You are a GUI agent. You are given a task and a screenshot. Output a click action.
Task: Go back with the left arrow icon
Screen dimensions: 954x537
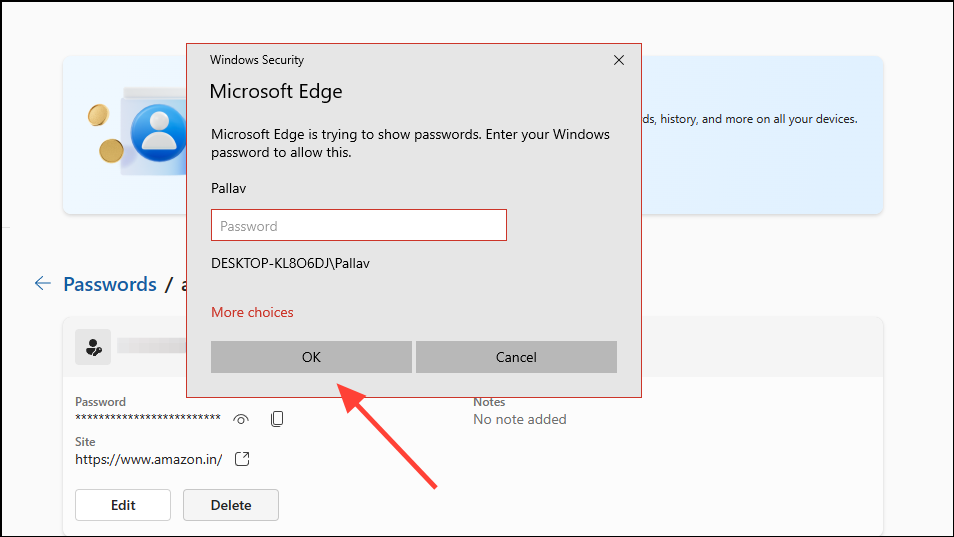click(43, 283)
